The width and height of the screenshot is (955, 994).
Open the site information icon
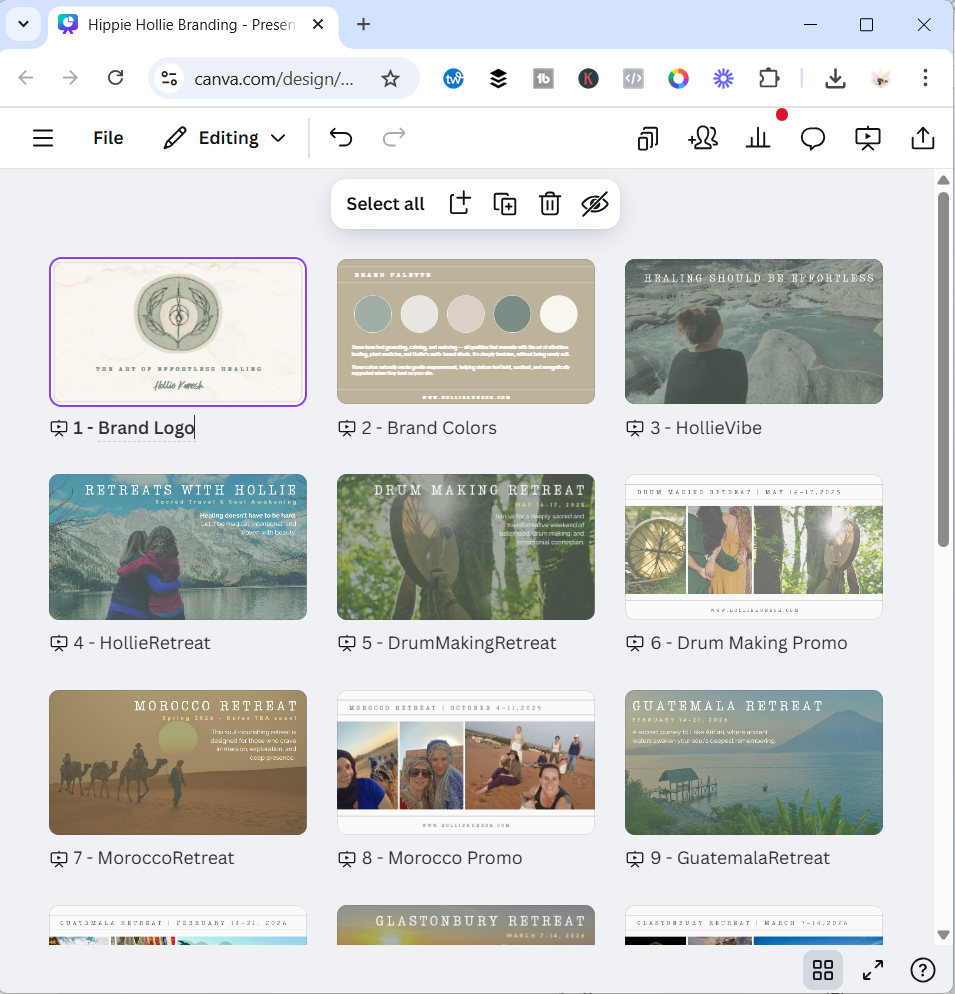click(169, 79)
